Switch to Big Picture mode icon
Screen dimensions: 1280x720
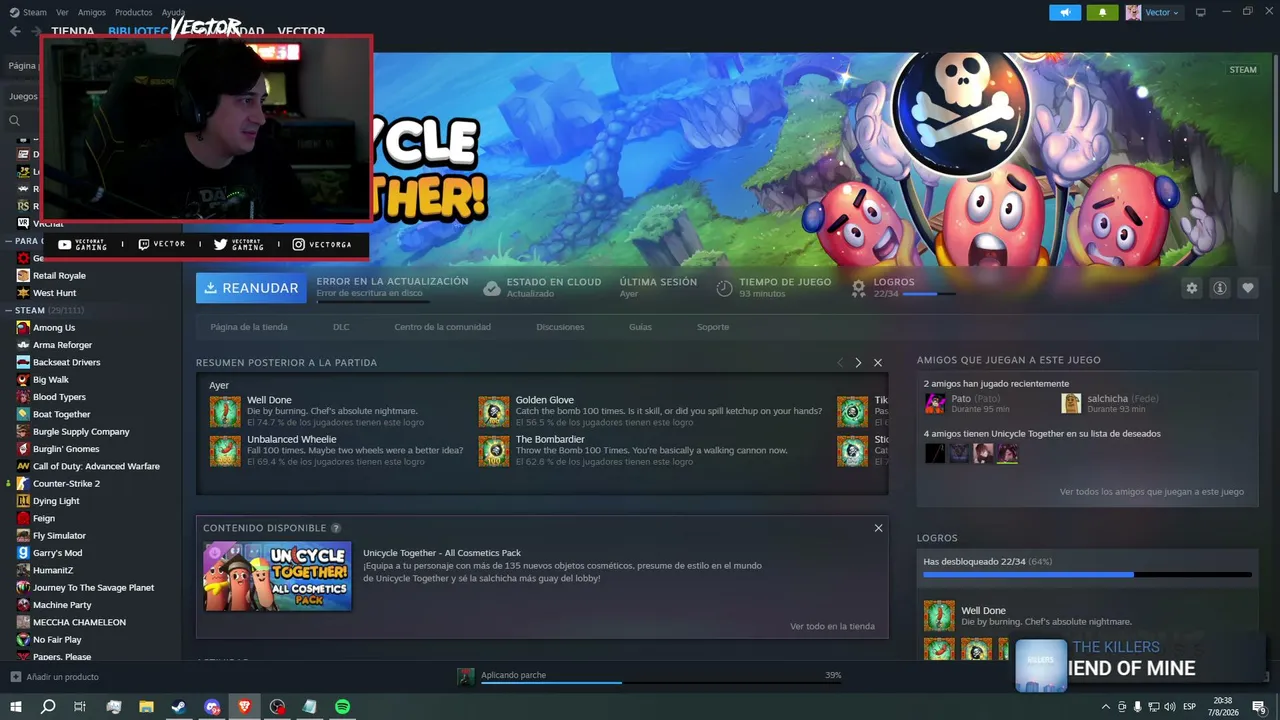(x=1200, y=12)
